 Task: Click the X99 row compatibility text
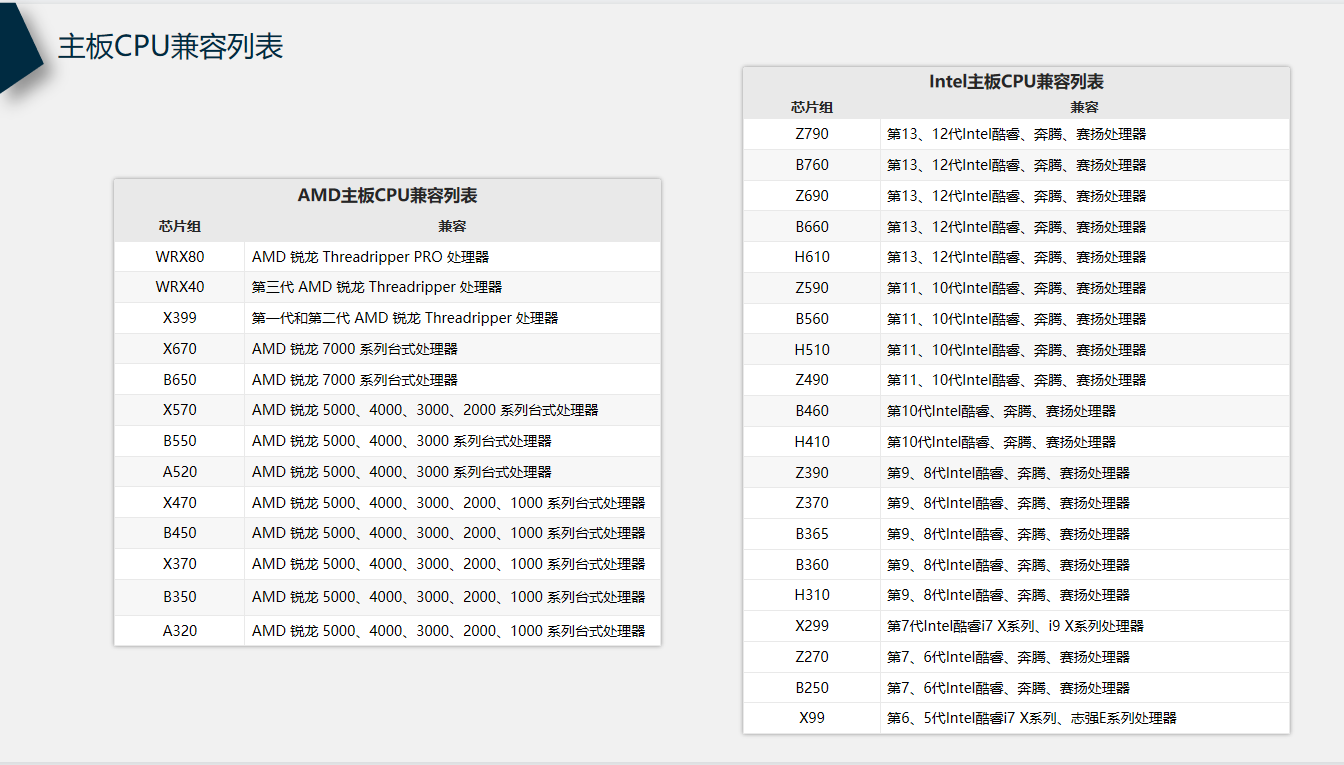(1031, 718)
